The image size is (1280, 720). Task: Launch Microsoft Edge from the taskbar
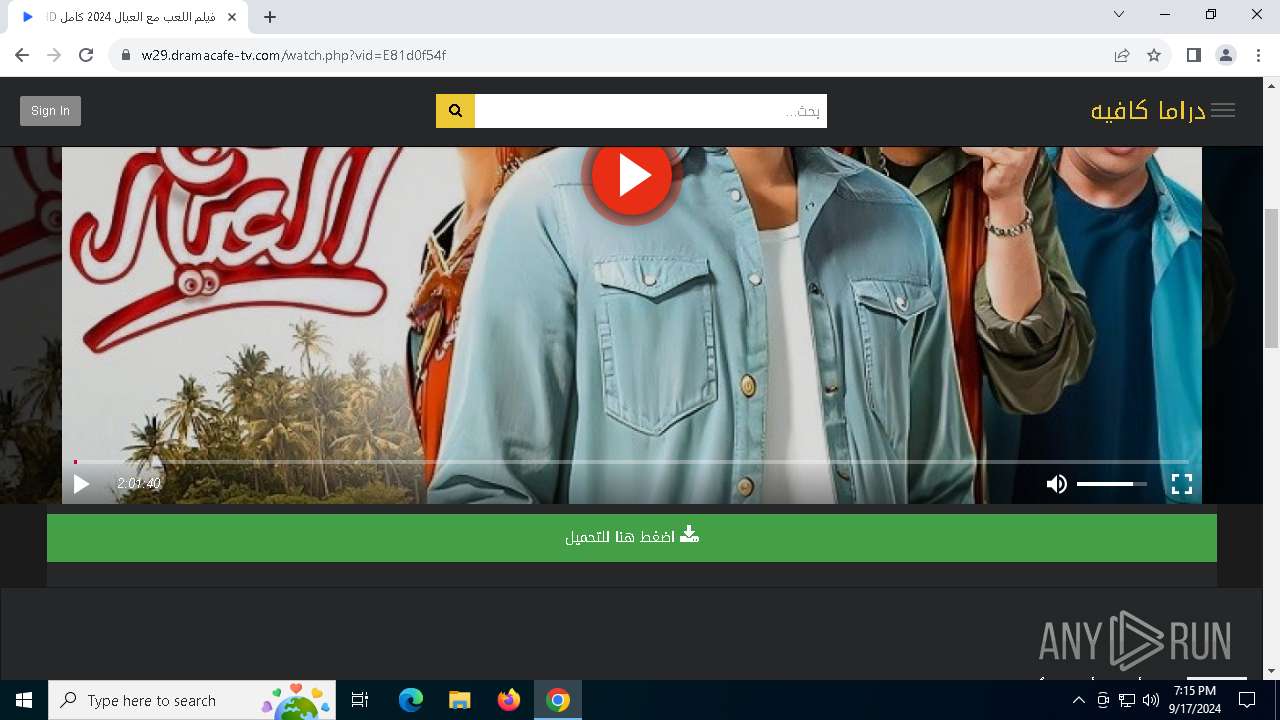click(411, 700)
